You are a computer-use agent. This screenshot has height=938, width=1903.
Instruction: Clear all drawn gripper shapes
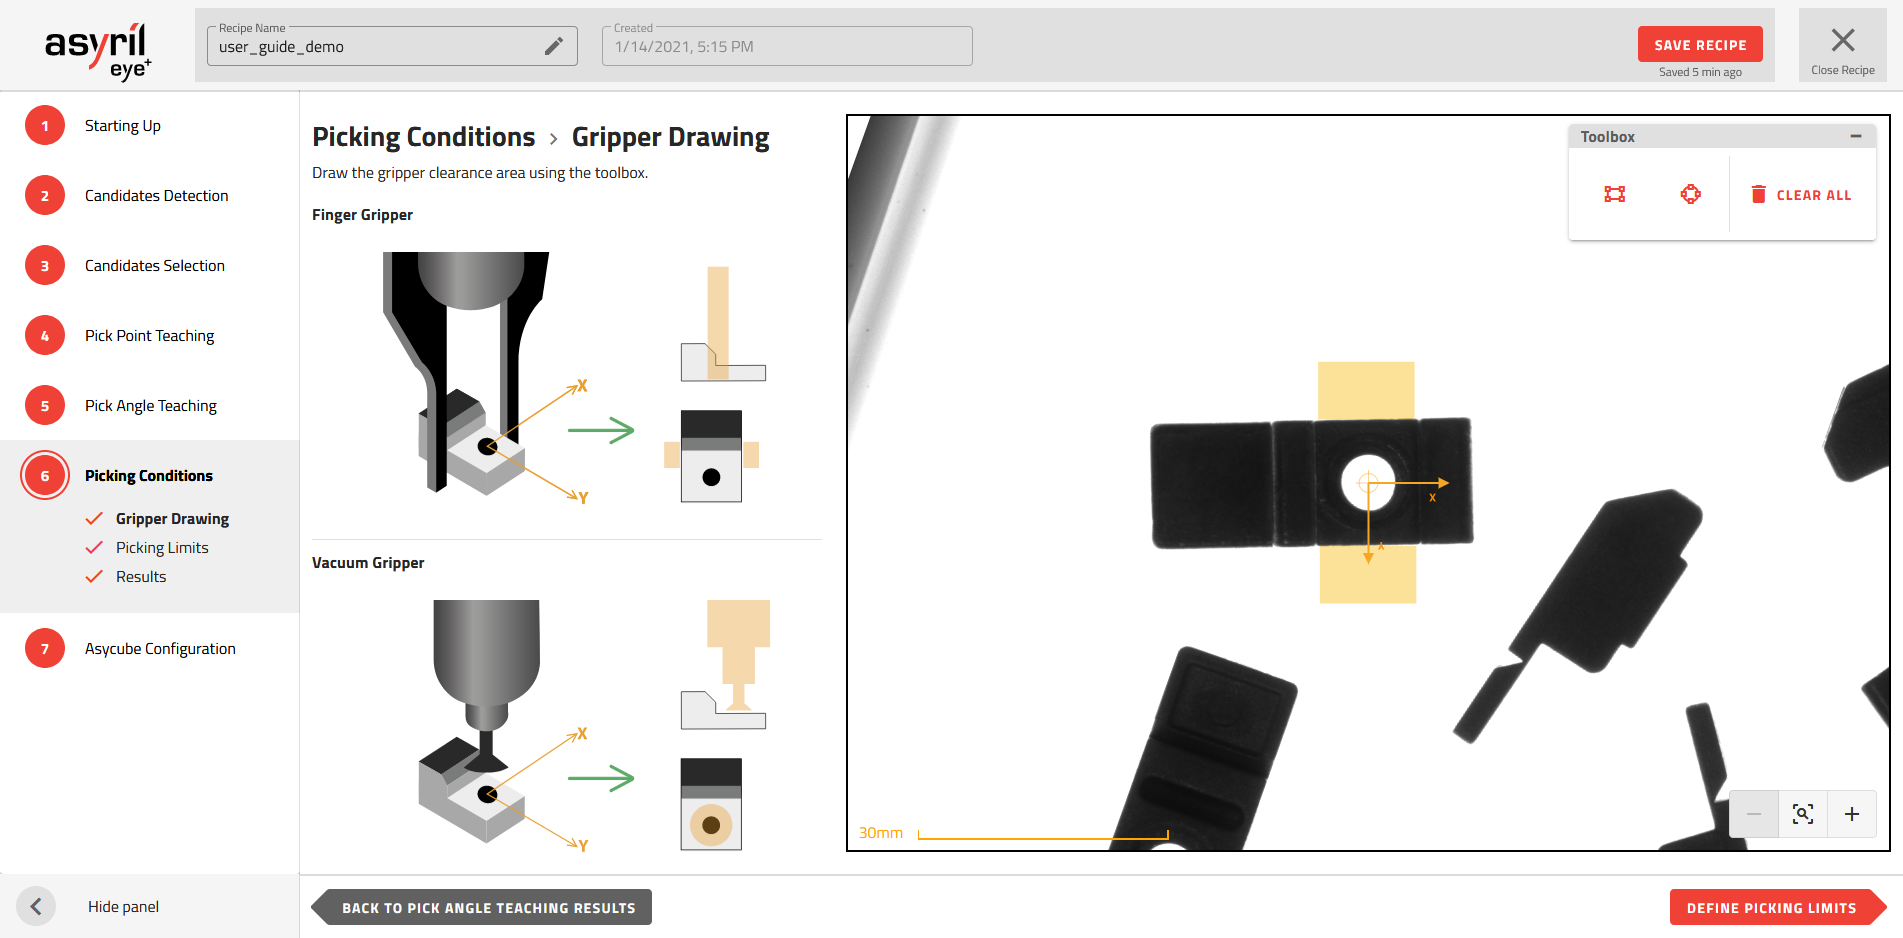1801,195
